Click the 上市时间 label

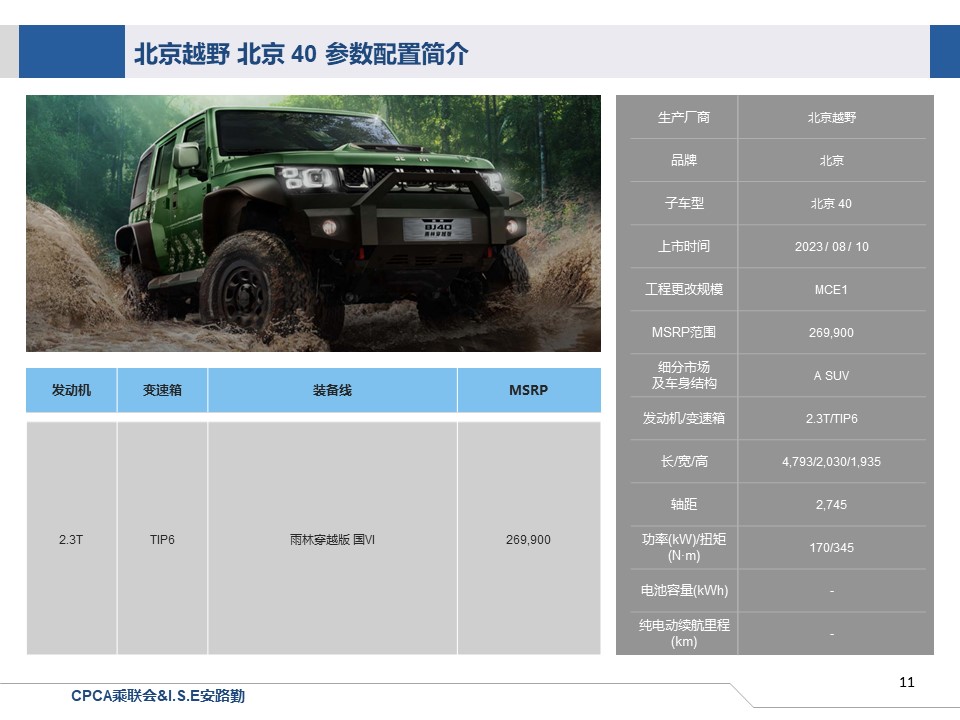(684, 246)
